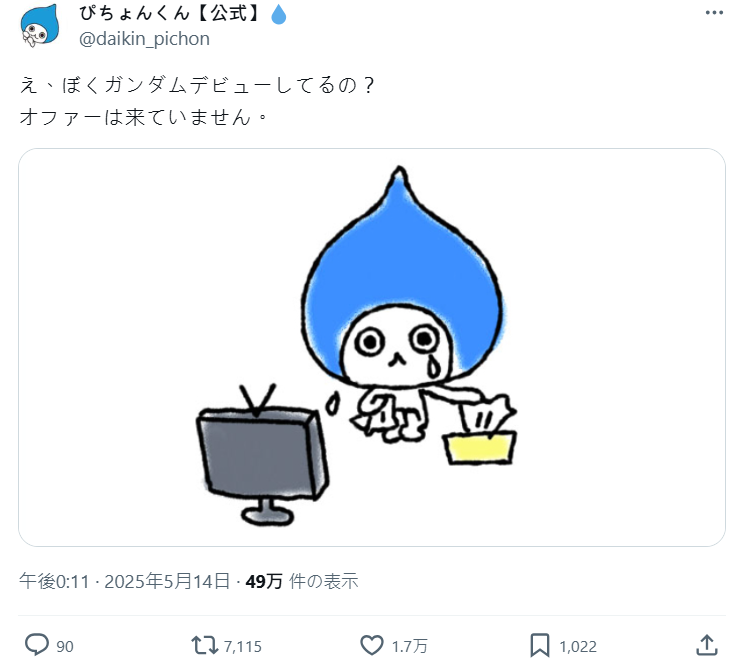This screenshot has height=666, width=734.
Task: Click the 1.7万 likes count
Action: pyautogui.click(x=410, y=646)
